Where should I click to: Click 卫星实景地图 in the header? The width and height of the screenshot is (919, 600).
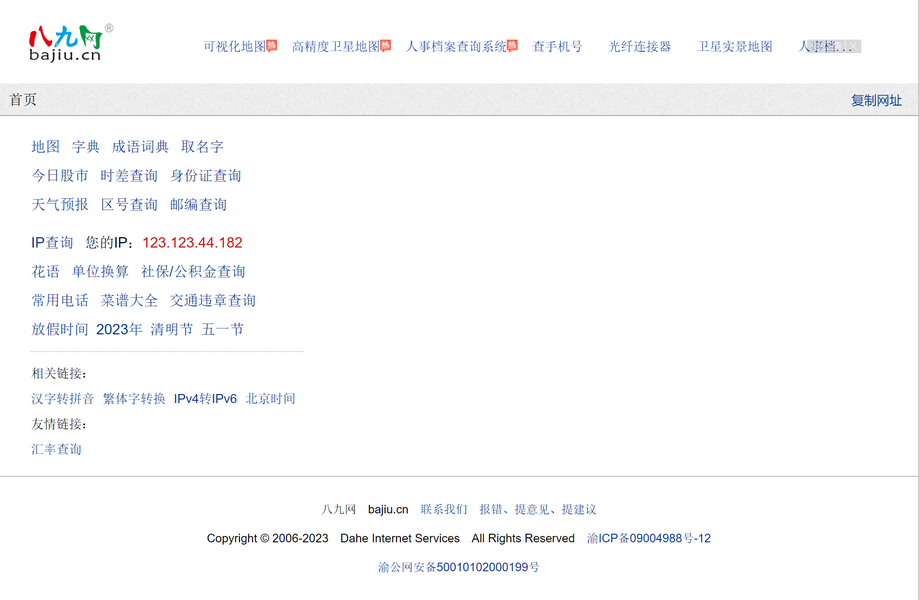[735, 46]
